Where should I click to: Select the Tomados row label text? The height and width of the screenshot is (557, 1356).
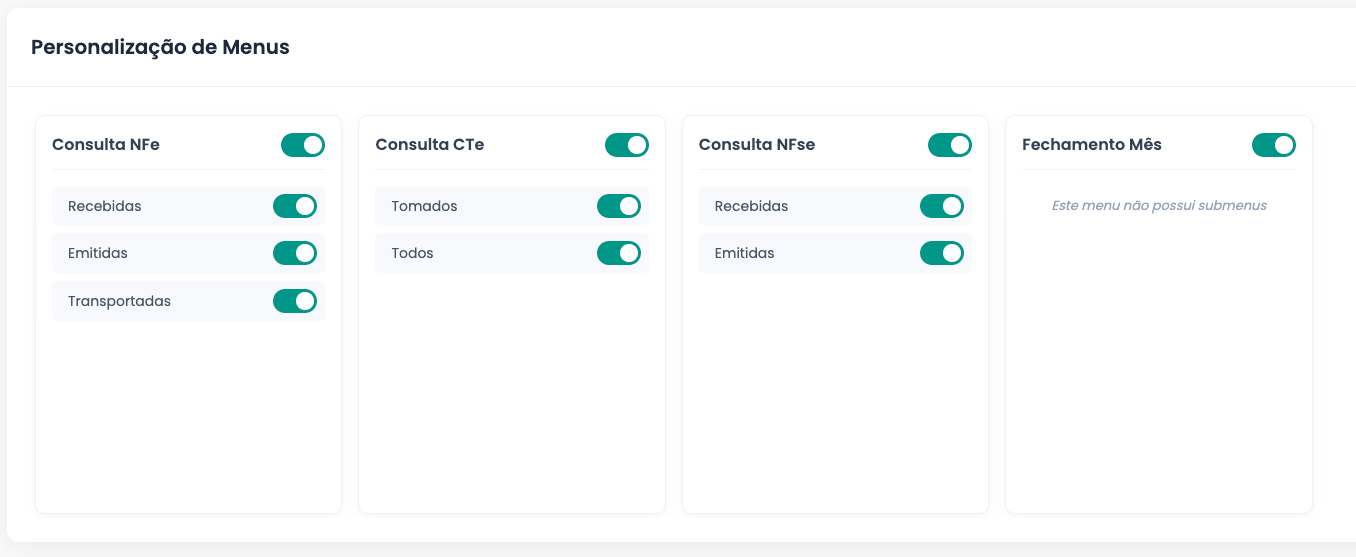[x=424, y=206]
